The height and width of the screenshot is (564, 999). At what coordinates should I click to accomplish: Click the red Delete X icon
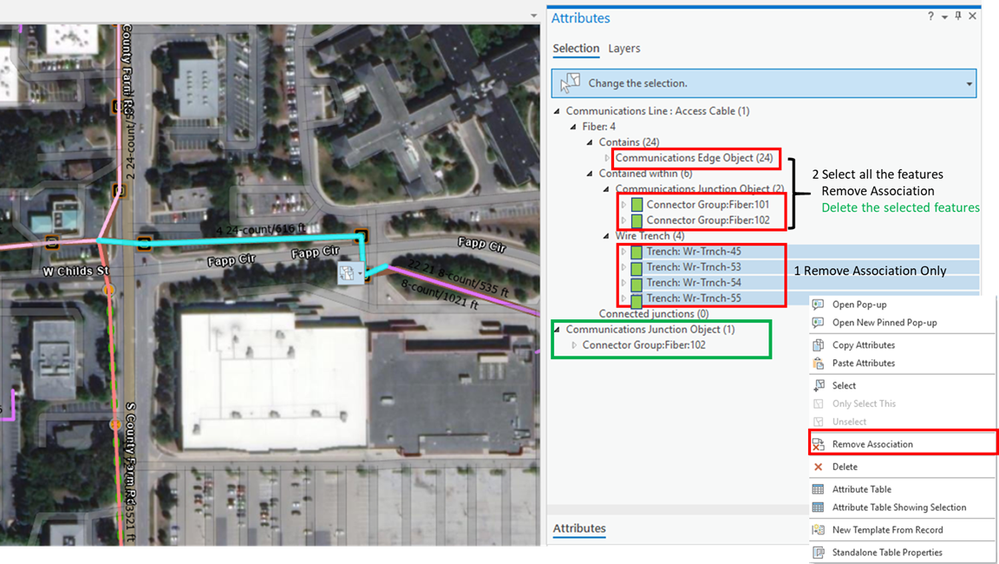[818, 466]
